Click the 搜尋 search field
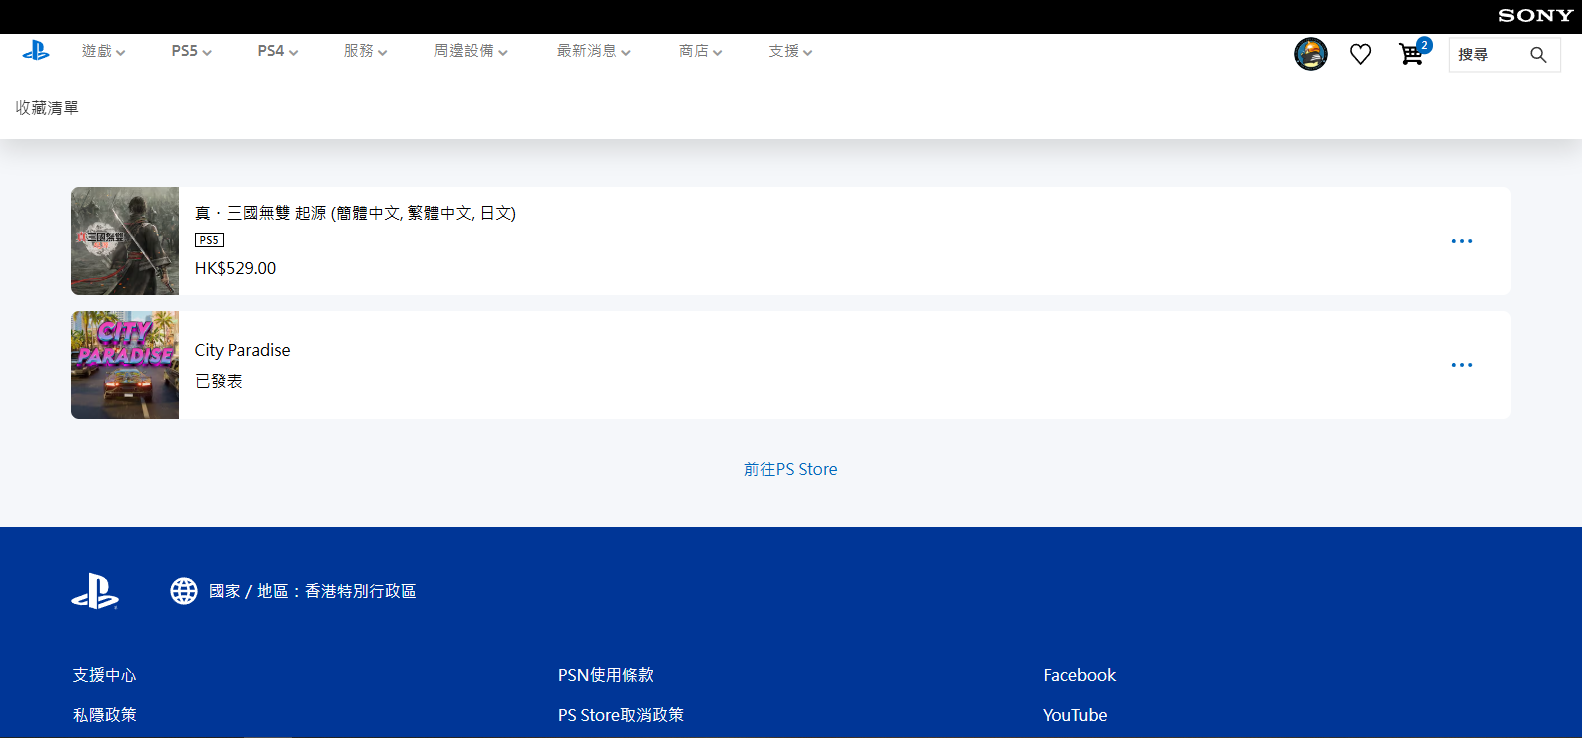Image resolution: width=1582 pixels, height=738 pixels. (x=1504, y=55)
